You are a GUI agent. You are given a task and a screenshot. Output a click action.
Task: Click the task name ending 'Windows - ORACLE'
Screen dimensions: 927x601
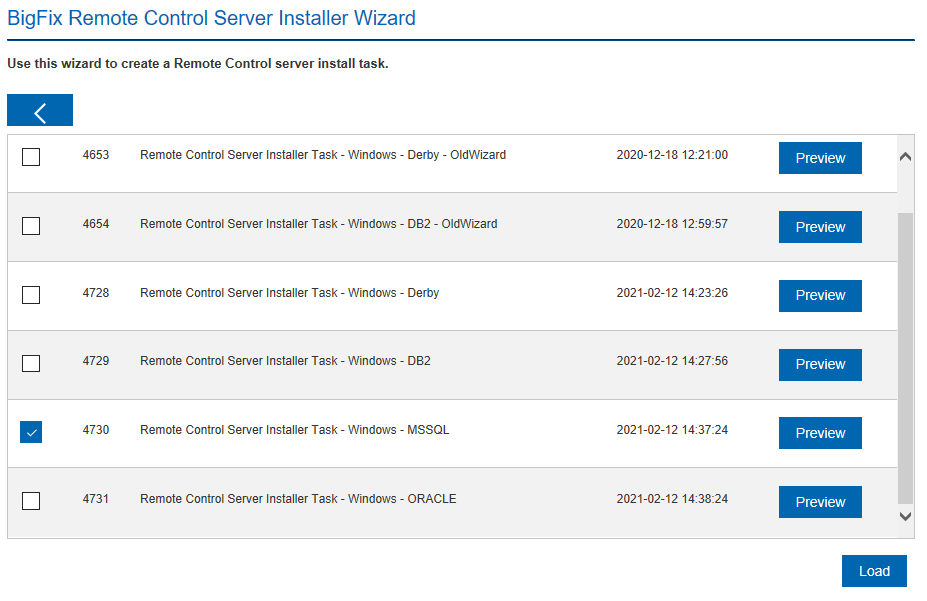tap(298, 499)
